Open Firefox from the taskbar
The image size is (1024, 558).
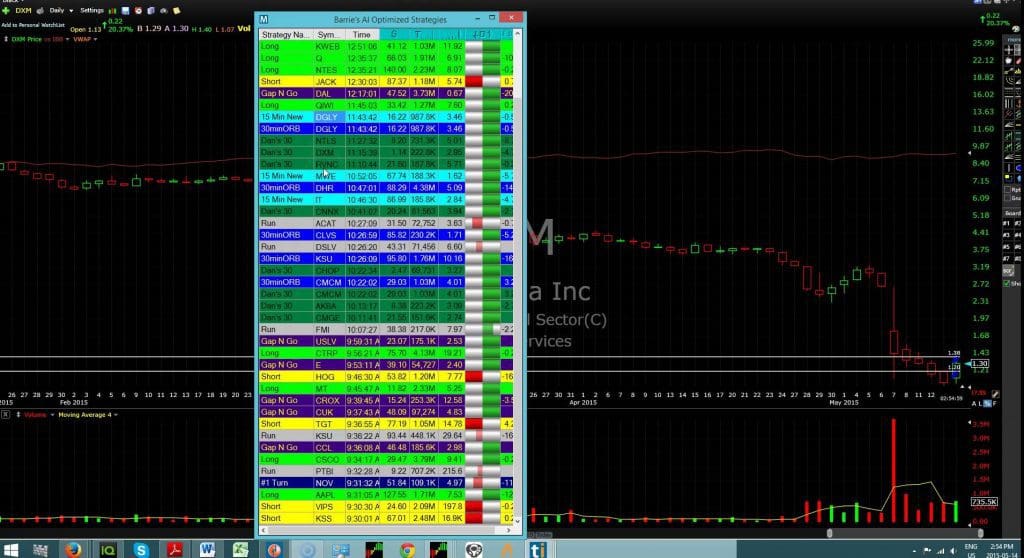[x=73, y=550]
